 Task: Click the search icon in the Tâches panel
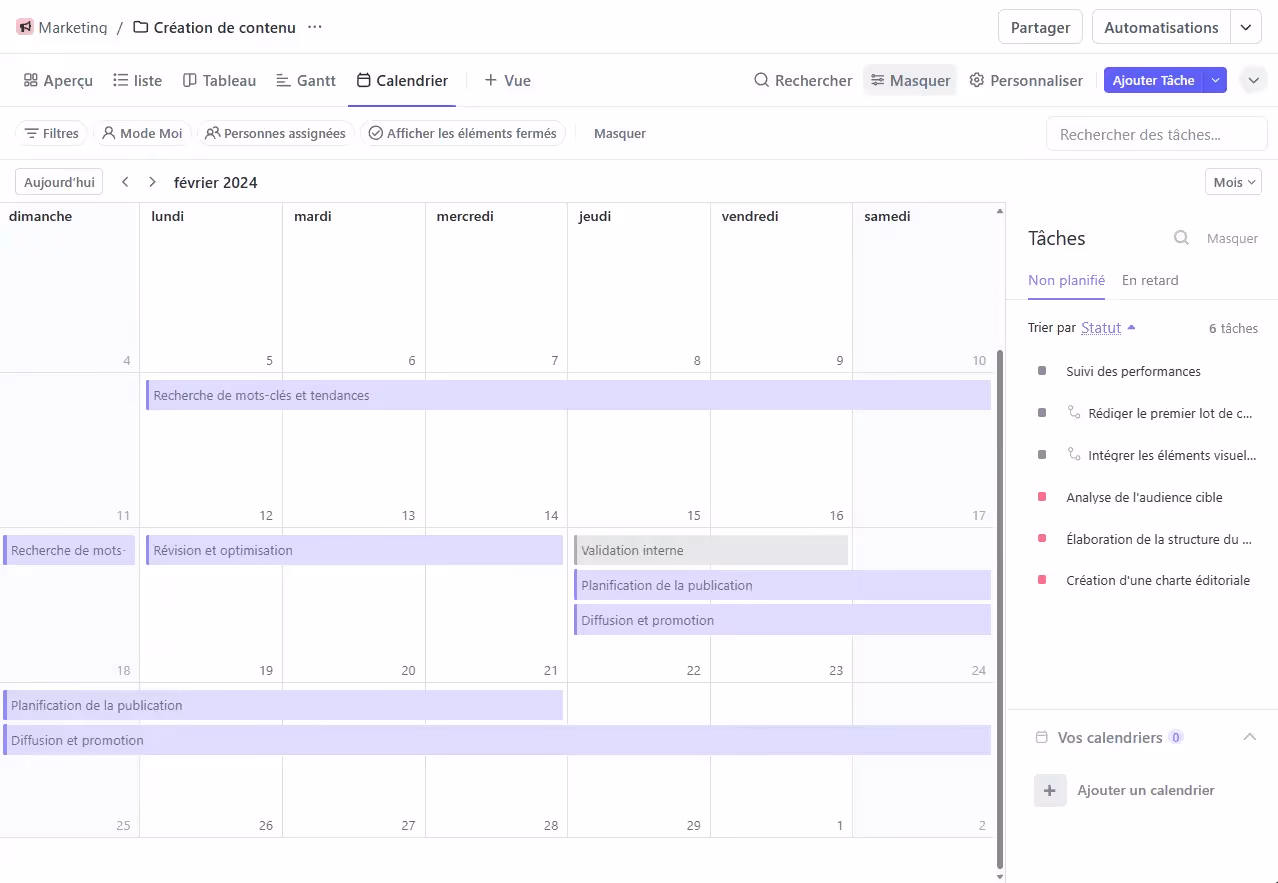1181,238
